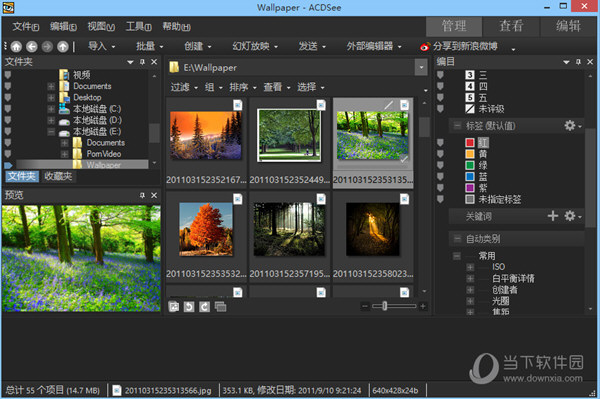The width and height of the screenshot is (600, 399).
Task: Open the 过滤 filter options
Action: (x=184, y=87)
